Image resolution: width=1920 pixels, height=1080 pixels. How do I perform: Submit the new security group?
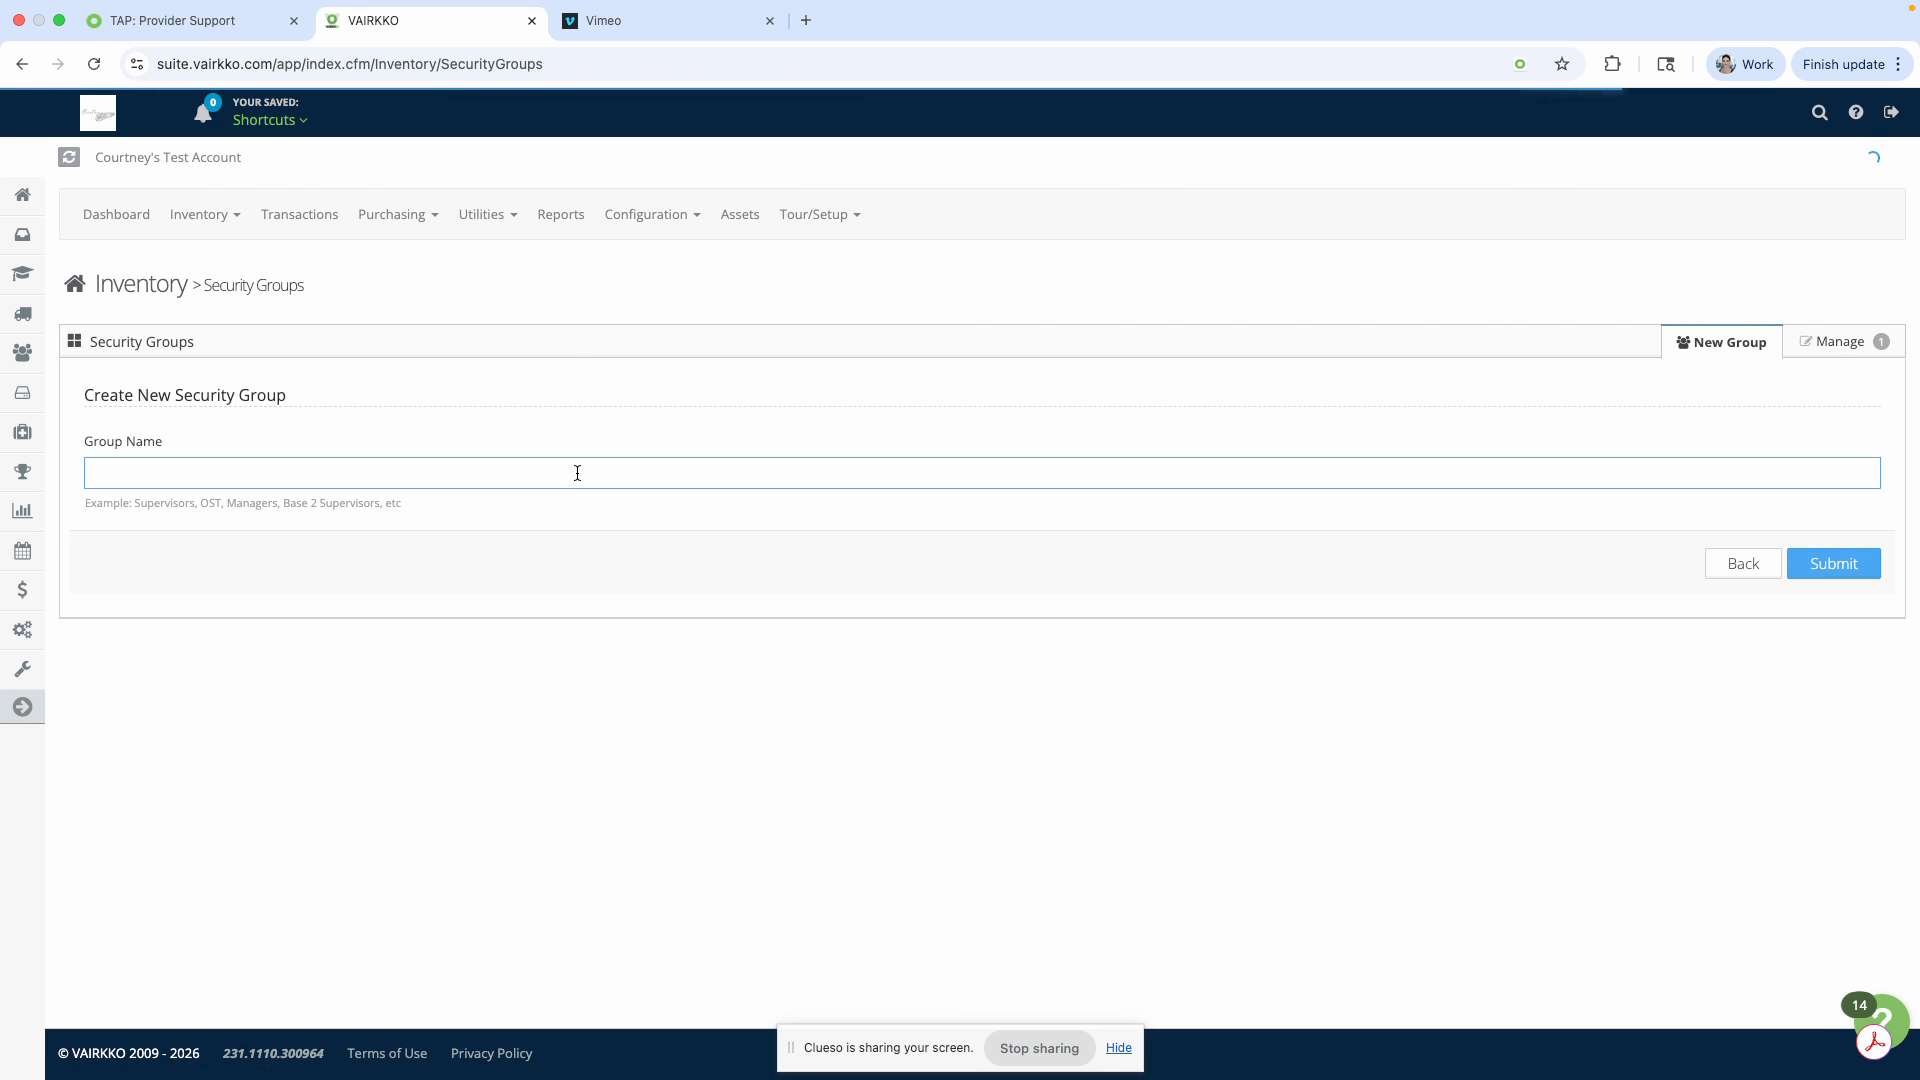point(1833,564)
